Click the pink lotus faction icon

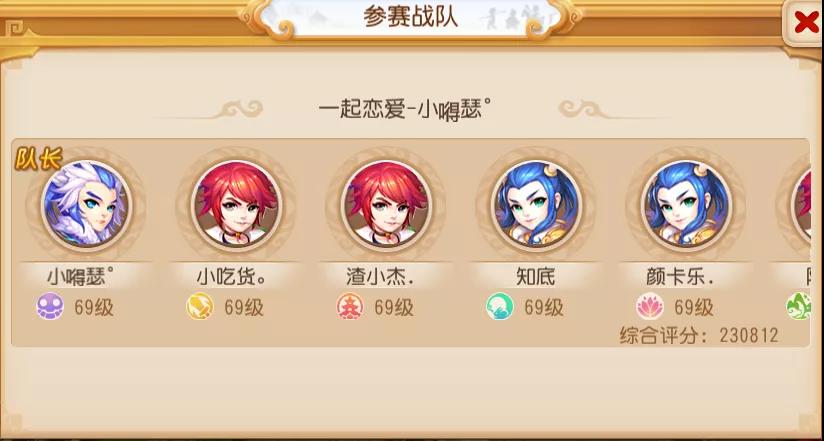(x=650, y=306)
